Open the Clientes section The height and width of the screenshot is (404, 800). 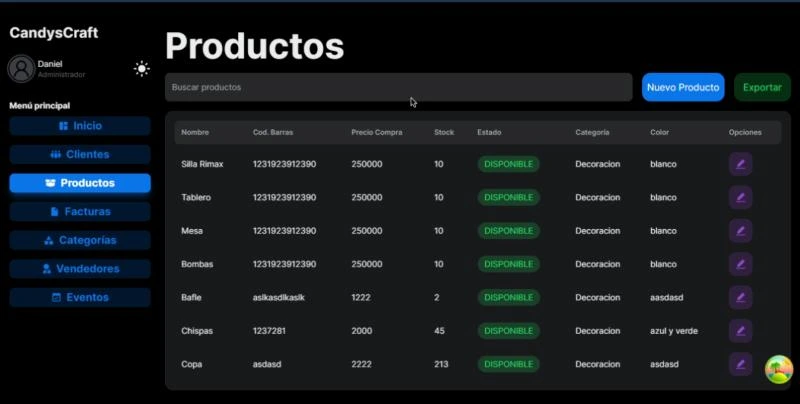click(80, 155)
